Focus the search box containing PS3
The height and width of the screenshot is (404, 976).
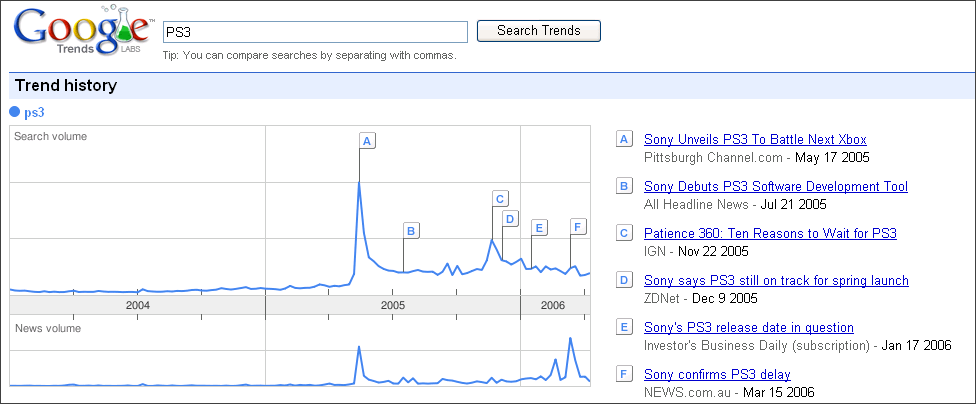[x=315, y=32]
